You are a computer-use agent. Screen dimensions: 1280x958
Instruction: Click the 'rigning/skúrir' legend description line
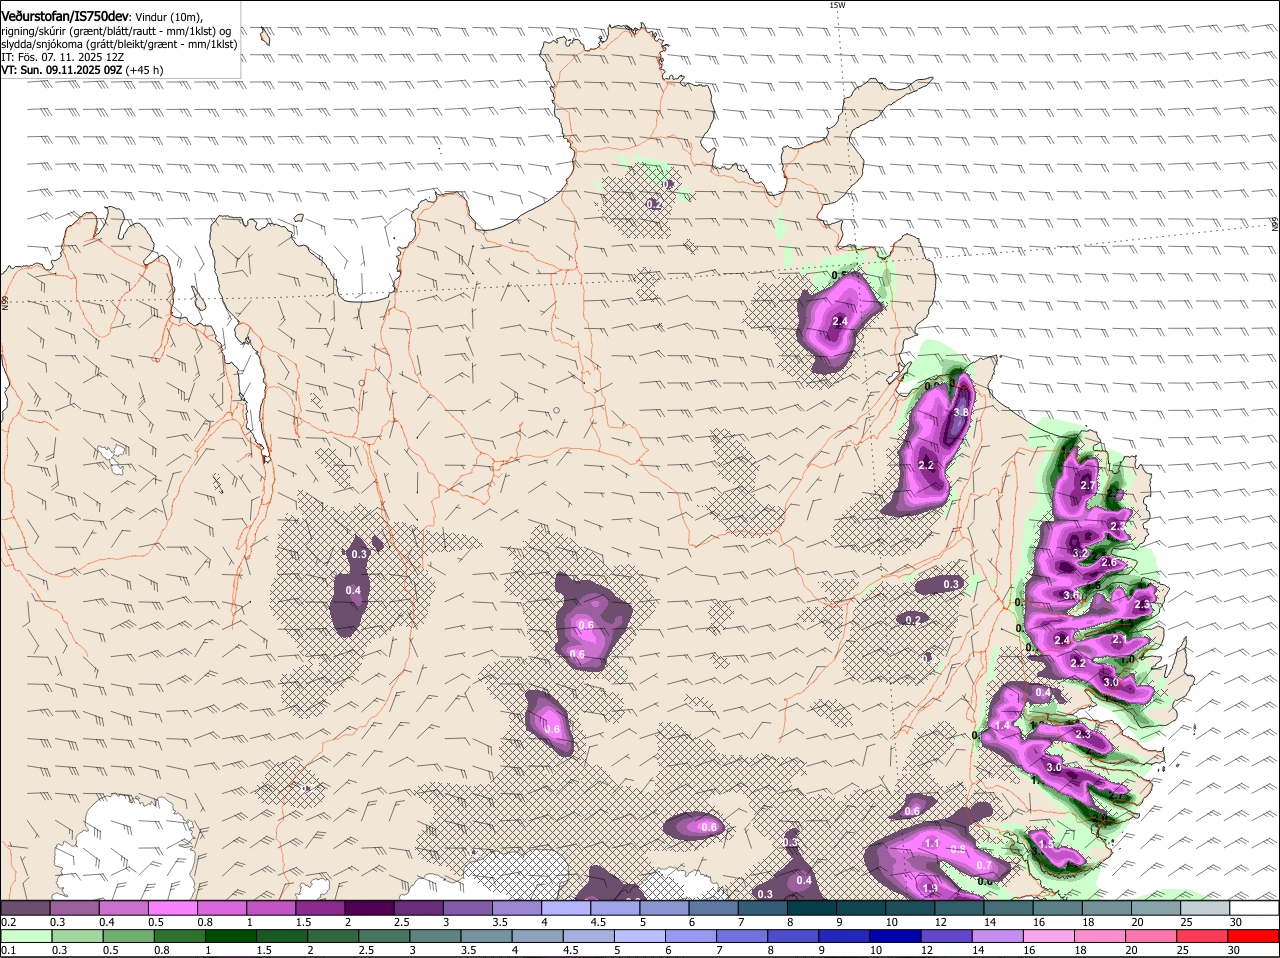pos(116,31)
